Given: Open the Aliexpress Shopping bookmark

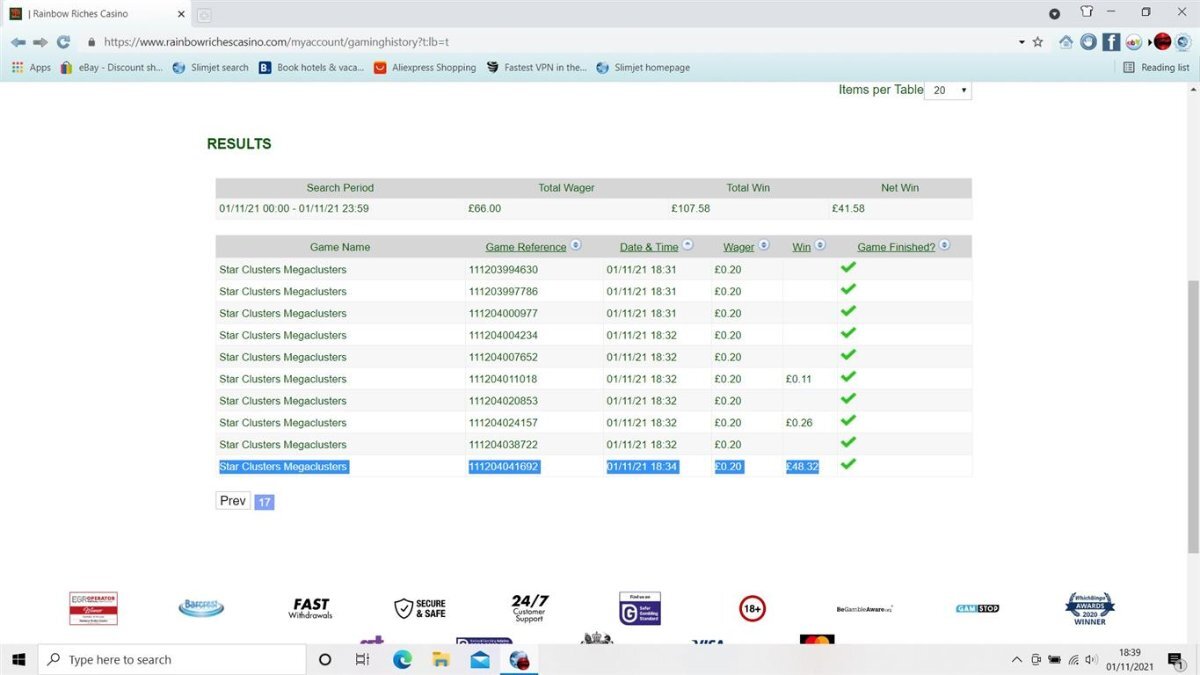Looking at the screenshot, I should tap(425, 68).
